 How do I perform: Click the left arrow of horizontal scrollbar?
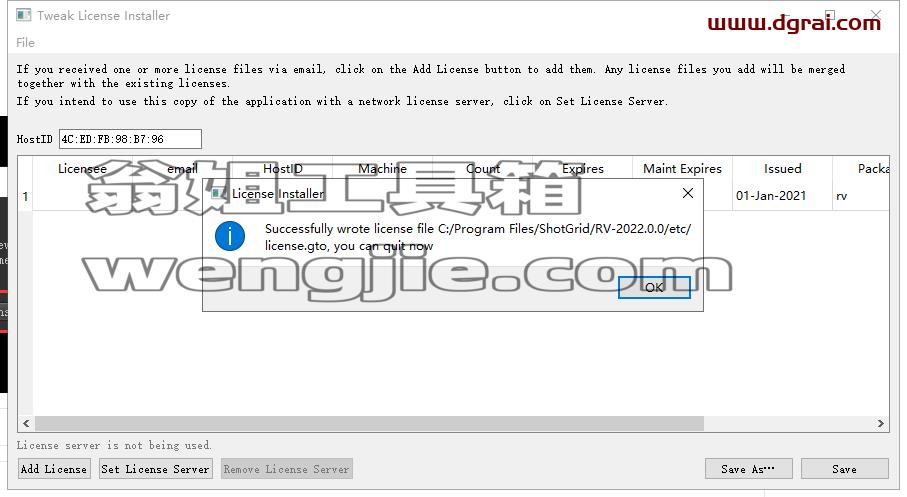26,424
